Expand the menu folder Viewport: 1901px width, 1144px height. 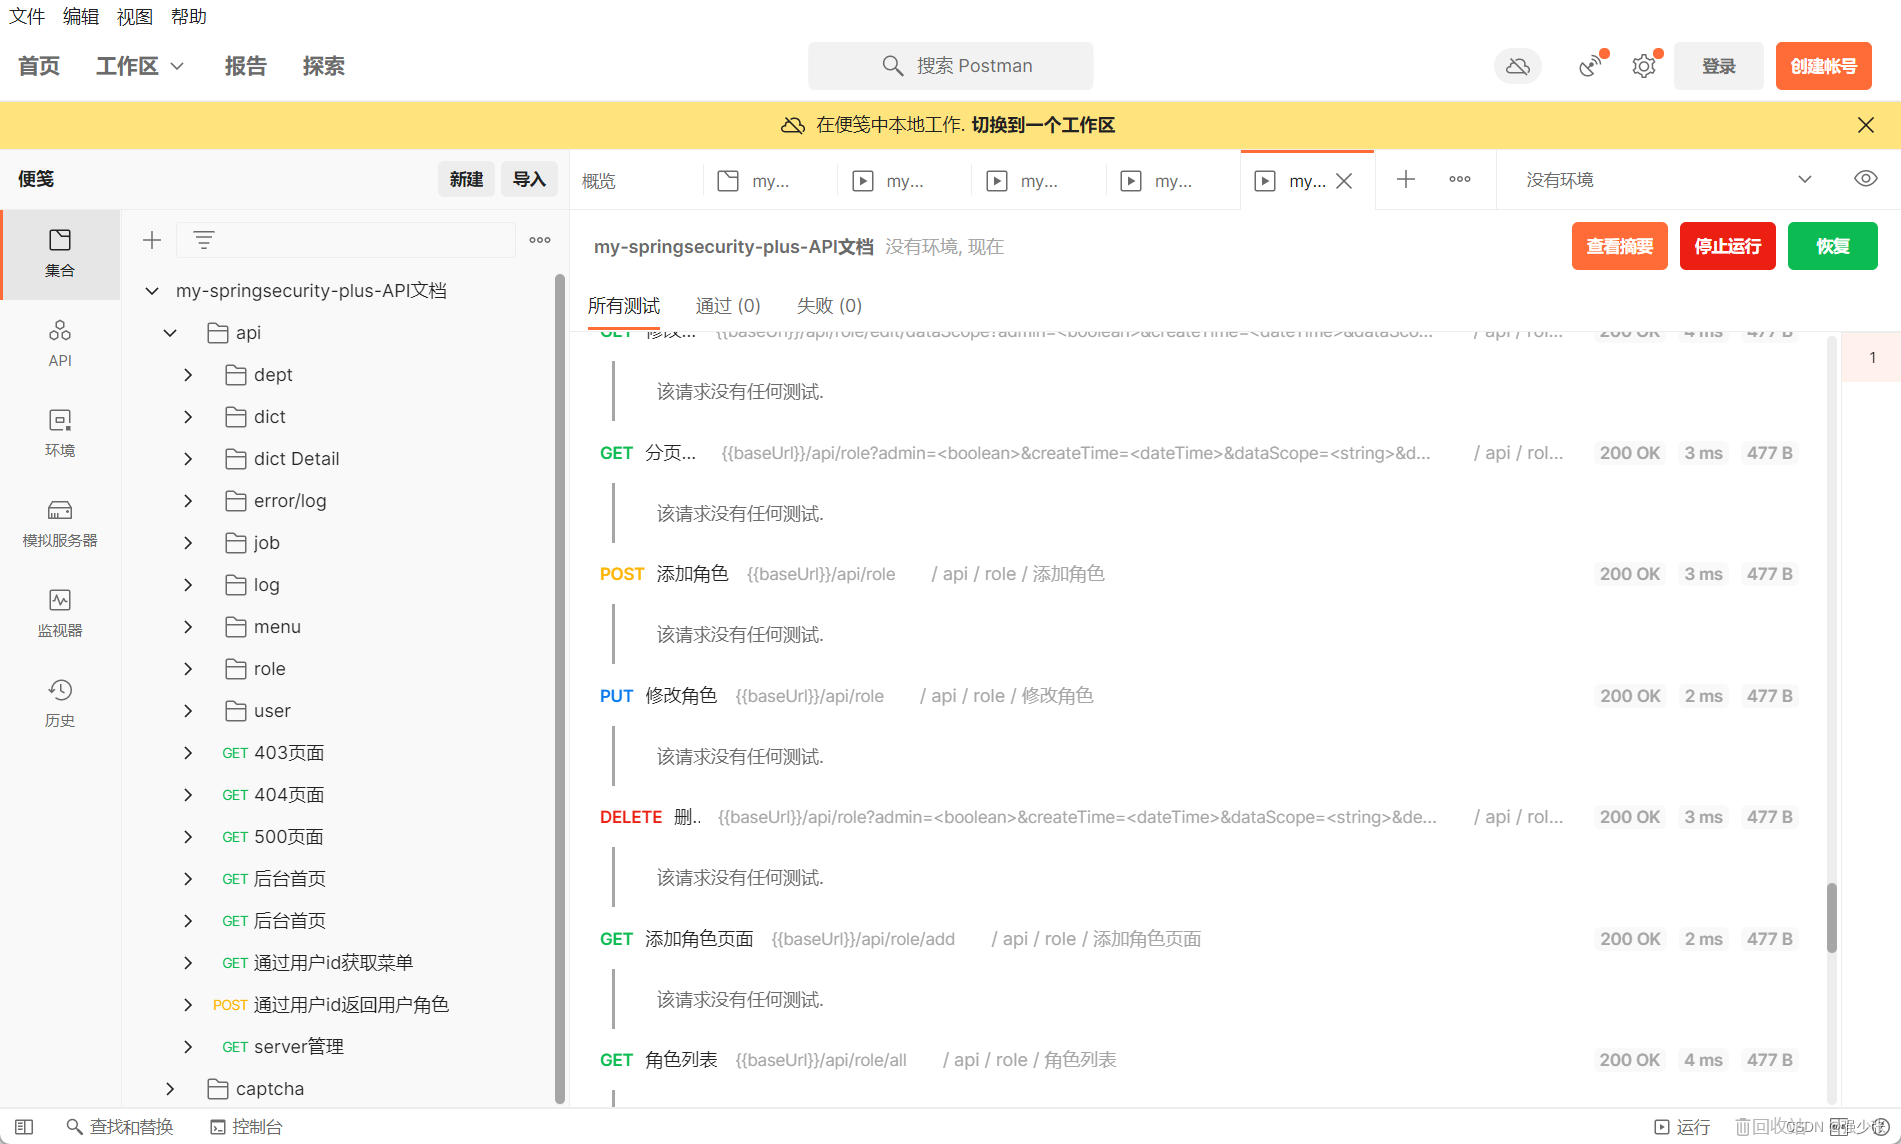tap(188, 627)
